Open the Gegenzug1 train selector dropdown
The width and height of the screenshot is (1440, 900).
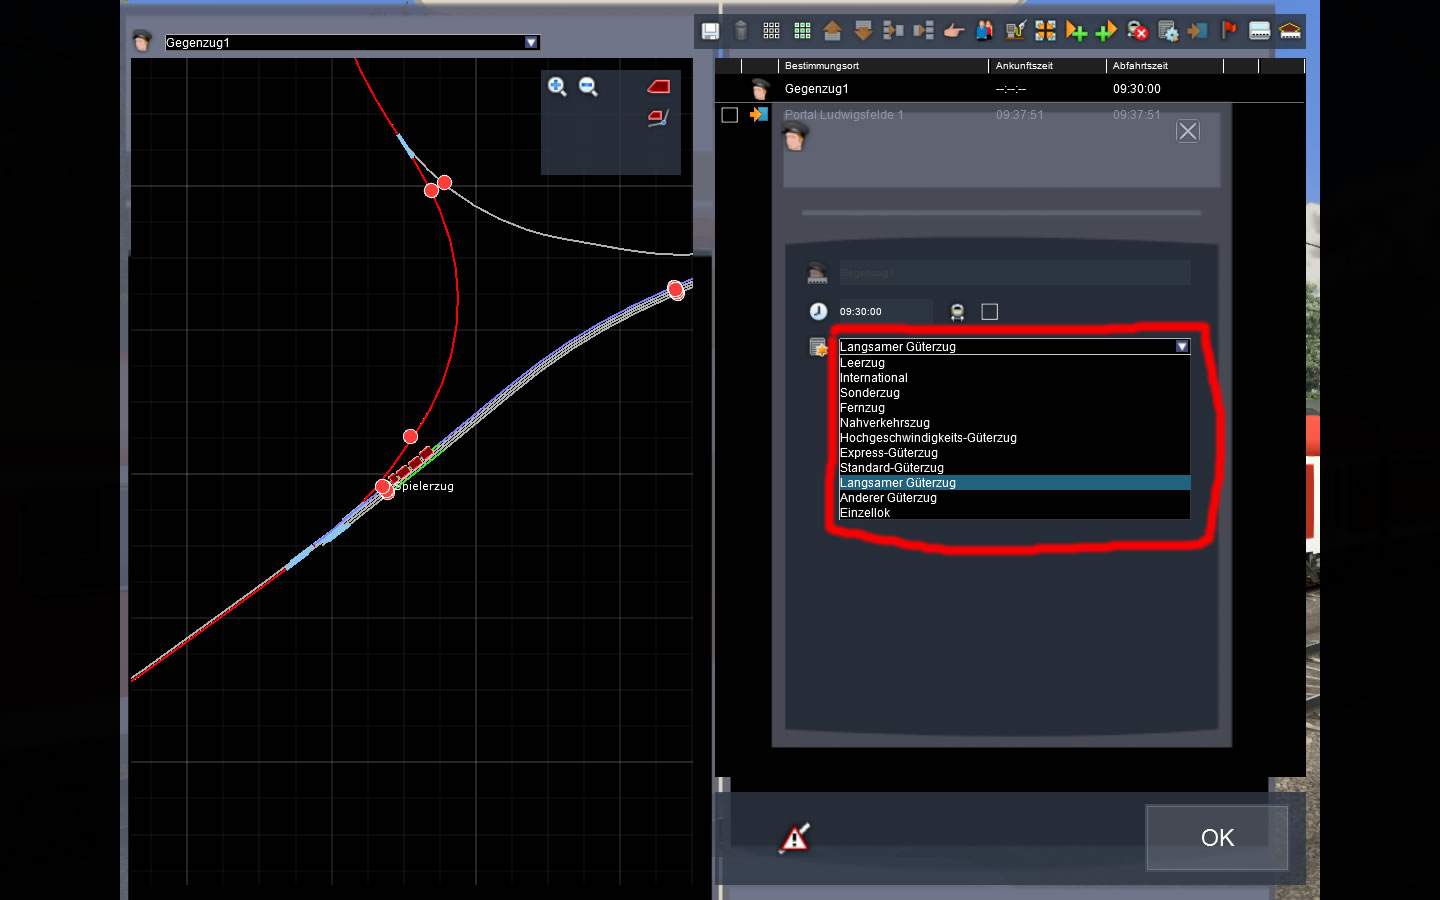pyautogui.click(x=532, y=42)
